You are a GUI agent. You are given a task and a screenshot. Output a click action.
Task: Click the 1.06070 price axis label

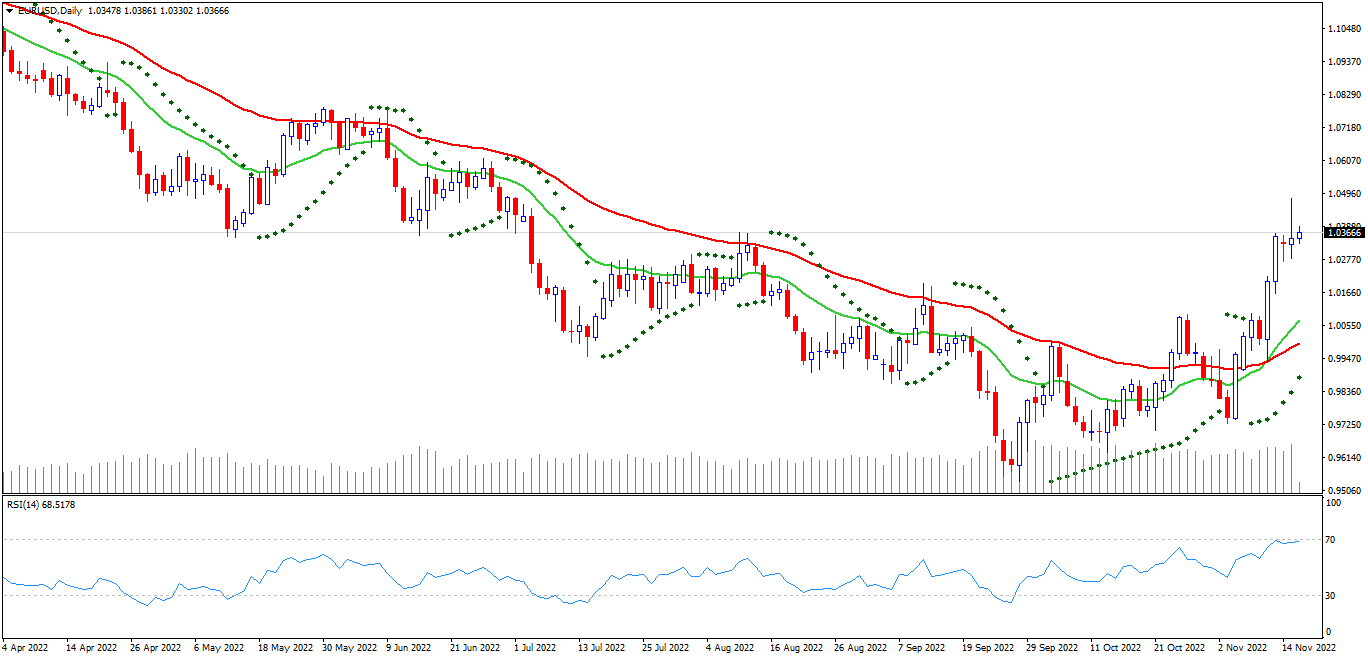(1344, 160)
